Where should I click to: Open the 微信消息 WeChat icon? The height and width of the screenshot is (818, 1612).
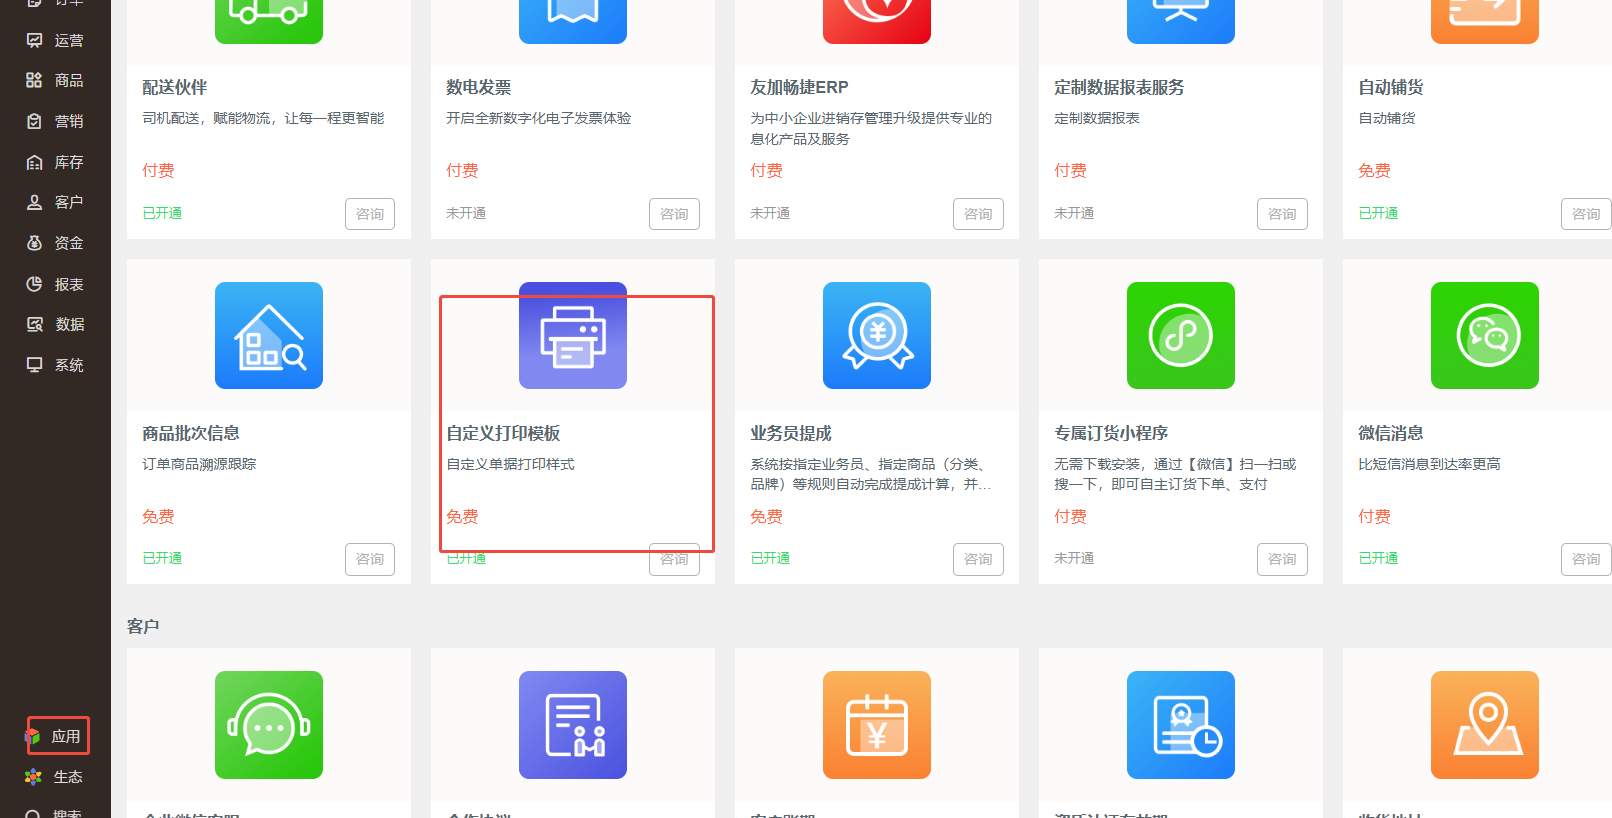[1485, 335]
